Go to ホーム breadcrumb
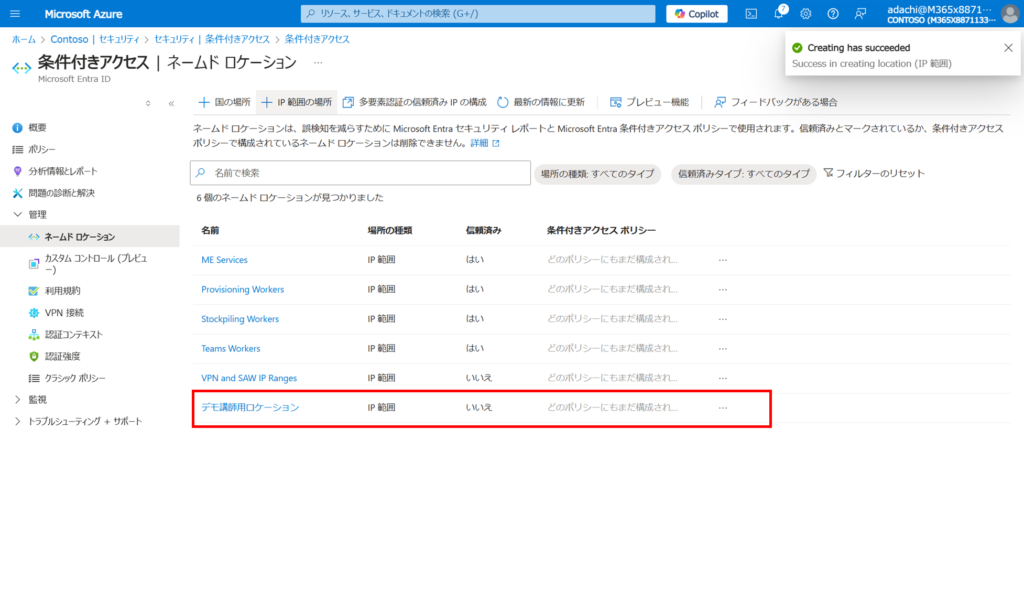 click(x=24, y=39)
